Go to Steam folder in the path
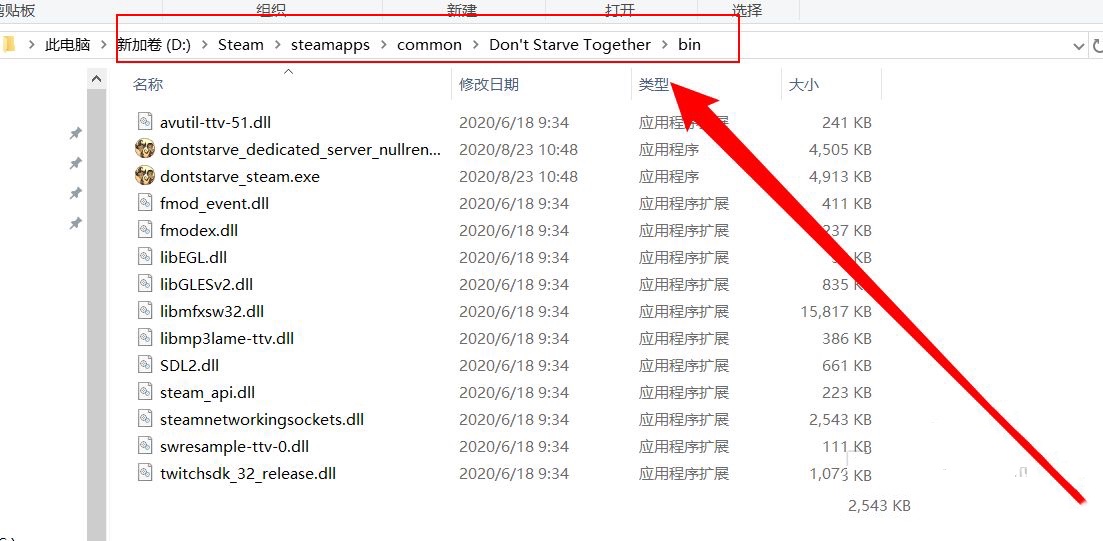 (x=241, y=45)
